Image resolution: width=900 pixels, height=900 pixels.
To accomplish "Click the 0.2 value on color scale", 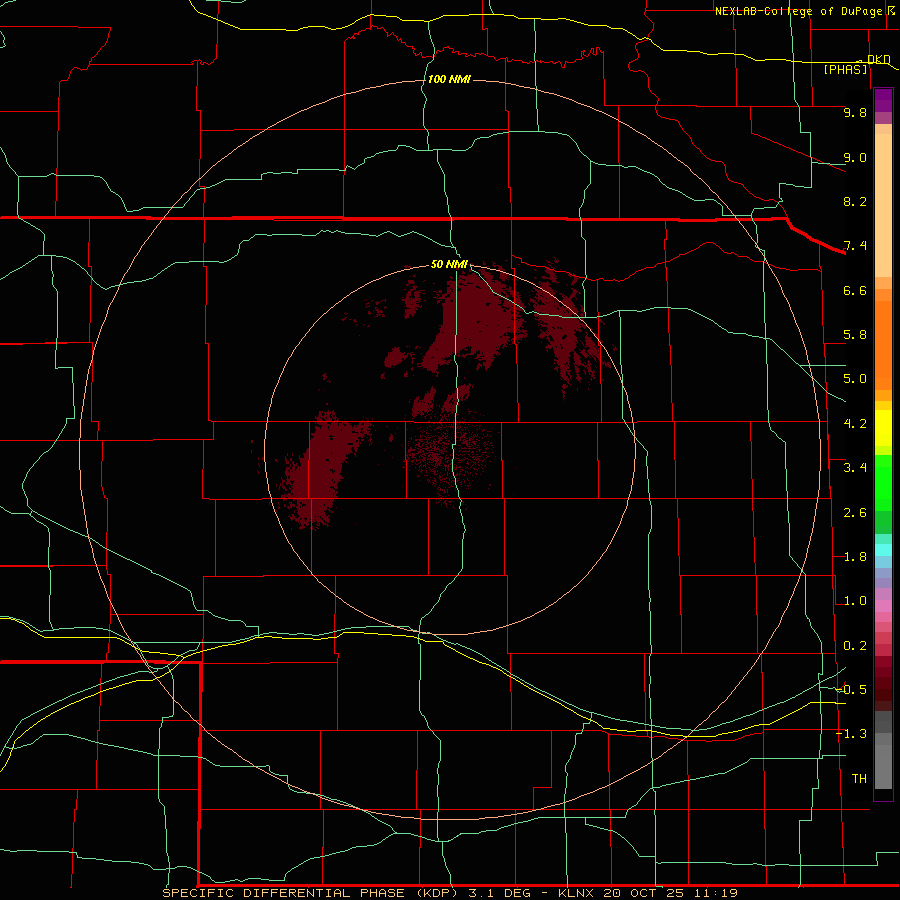I will (855, 646).
